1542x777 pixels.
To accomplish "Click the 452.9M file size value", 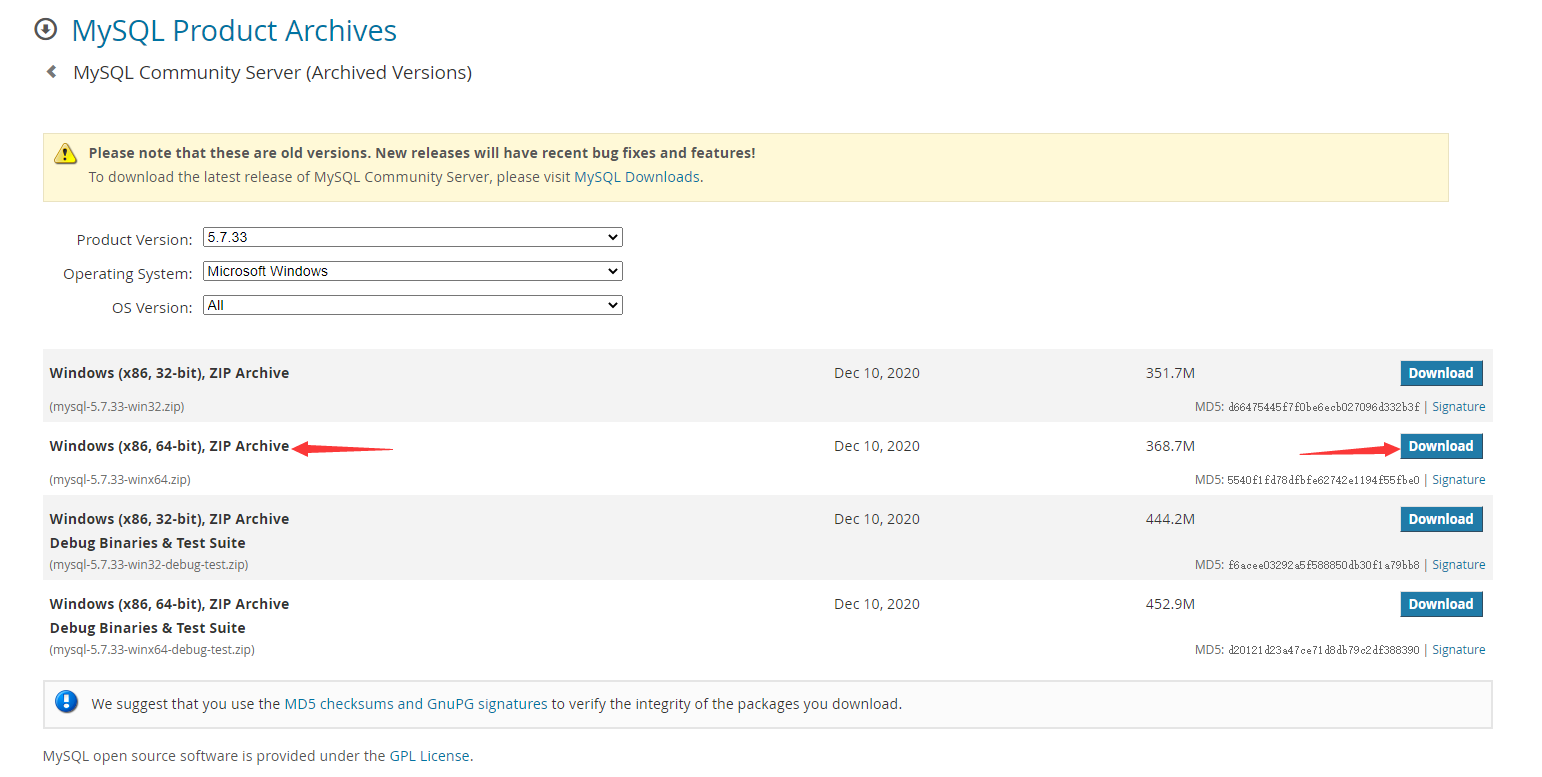I will [1170, 604].
